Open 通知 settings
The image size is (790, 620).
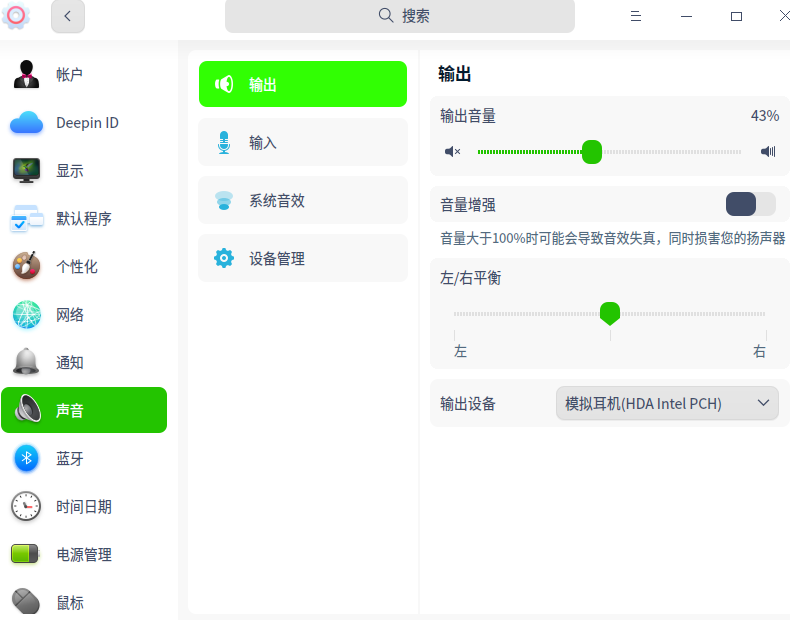(x=84, y=362)
